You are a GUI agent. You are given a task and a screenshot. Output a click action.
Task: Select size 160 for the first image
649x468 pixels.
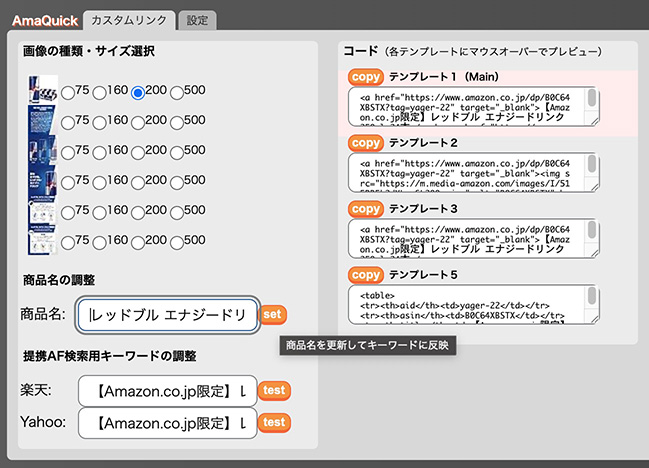(x=99, y=93)
